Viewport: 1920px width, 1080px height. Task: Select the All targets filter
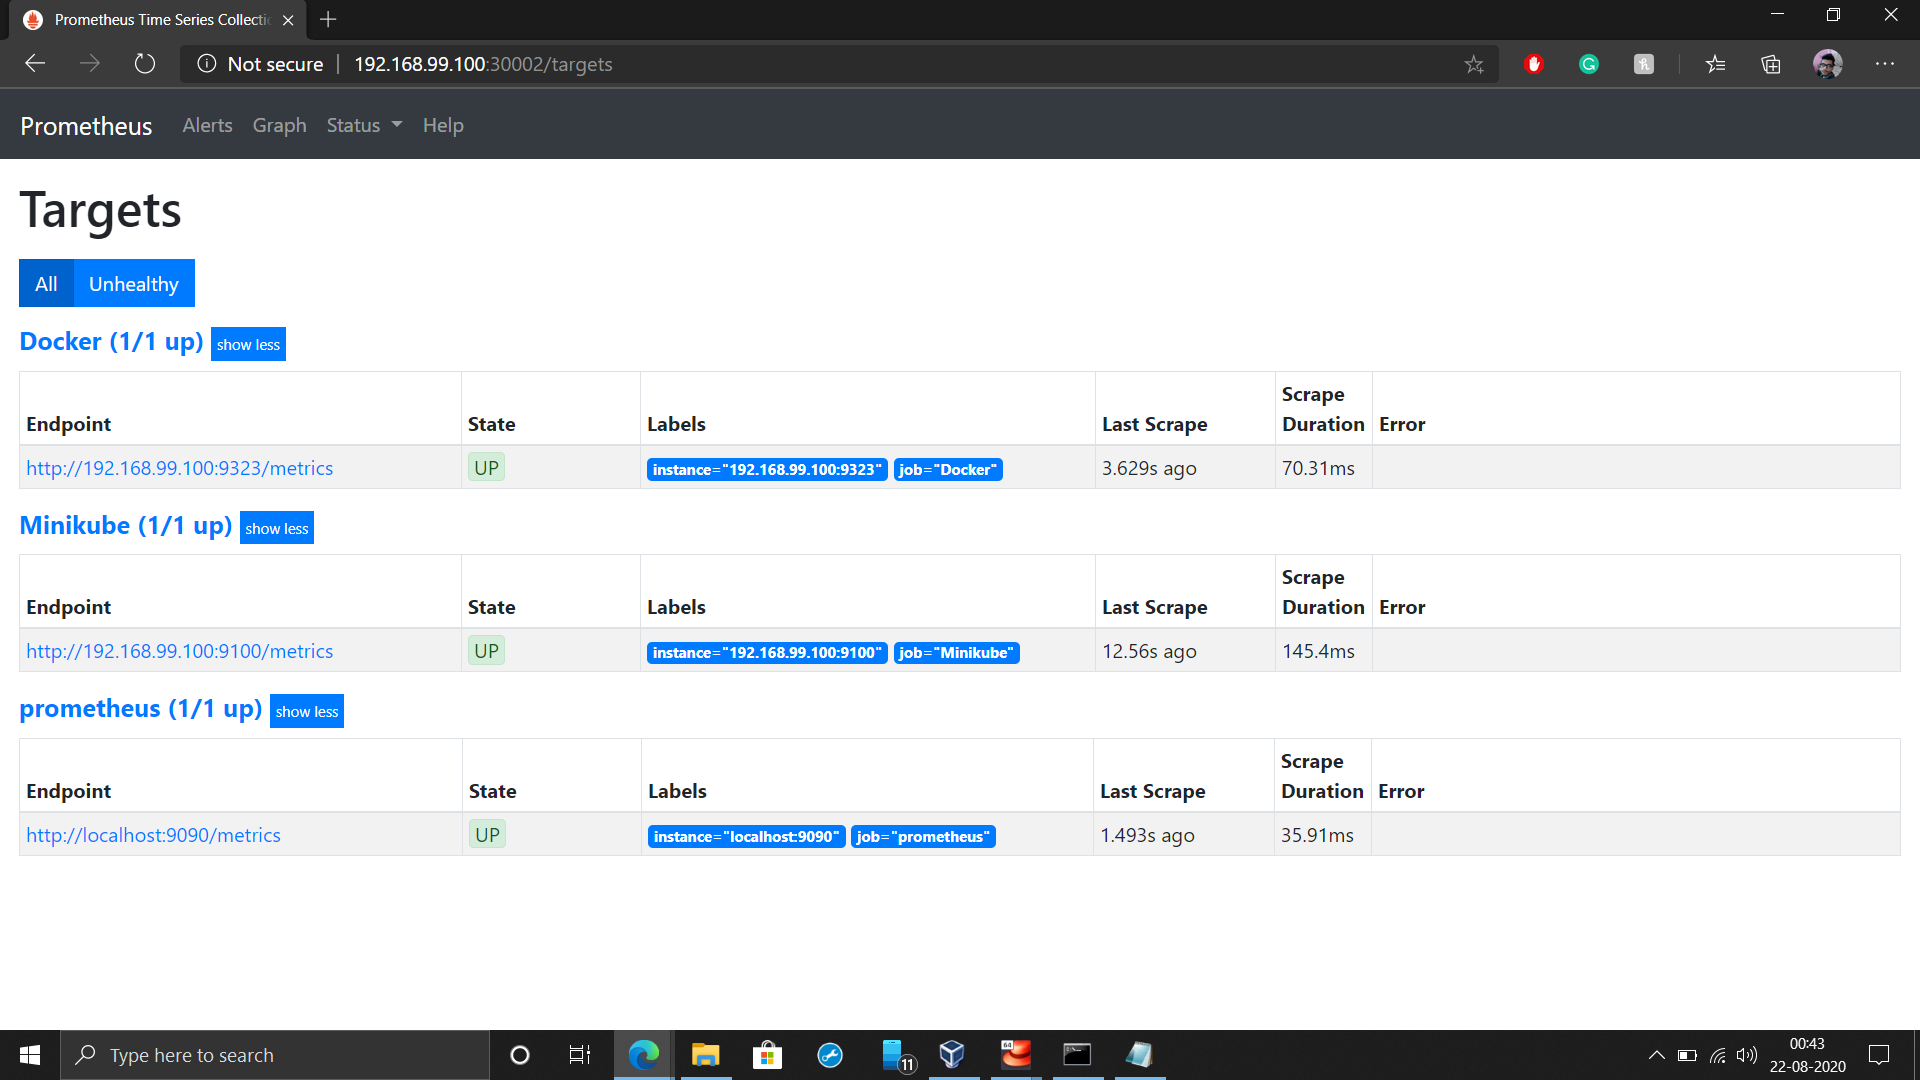tap(46, 283)
